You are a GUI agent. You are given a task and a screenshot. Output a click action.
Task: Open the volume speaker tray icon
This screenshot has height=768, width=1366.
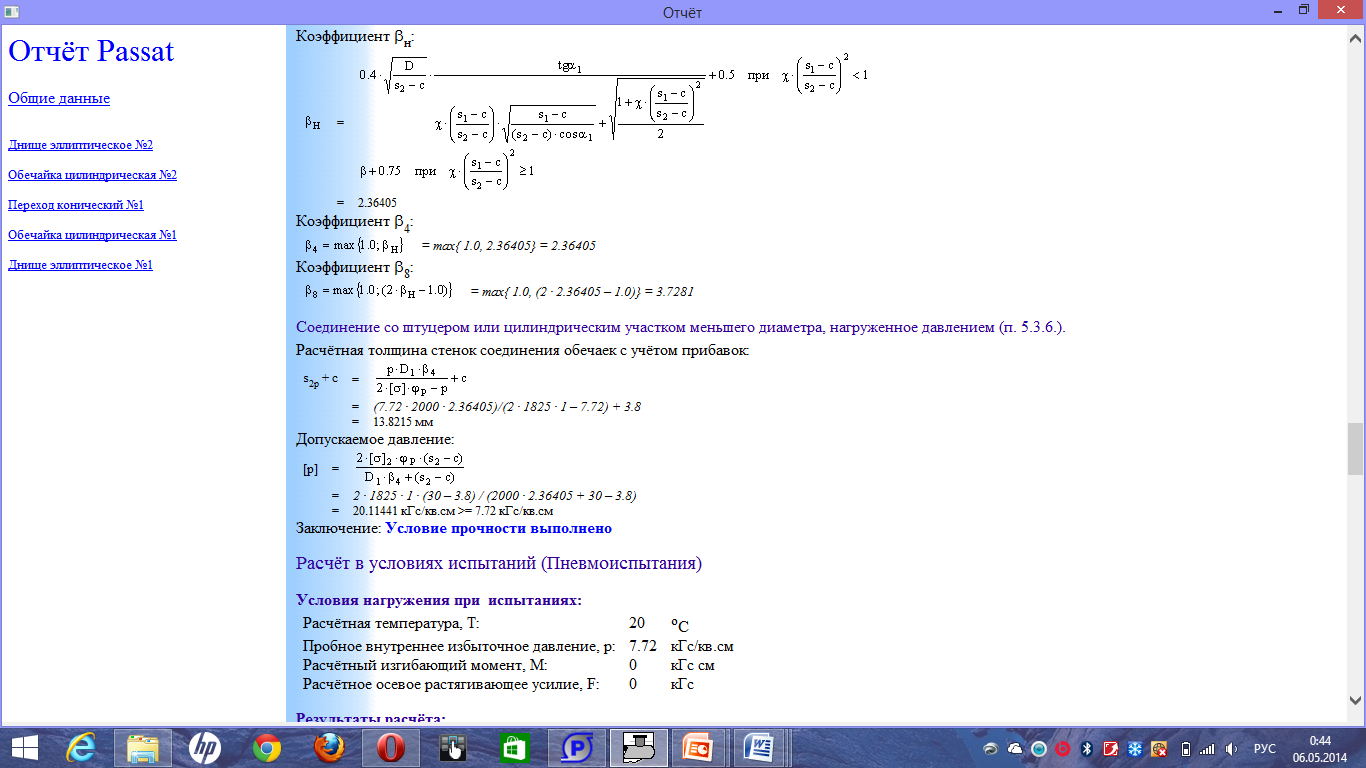click(x=1231, y=748)
